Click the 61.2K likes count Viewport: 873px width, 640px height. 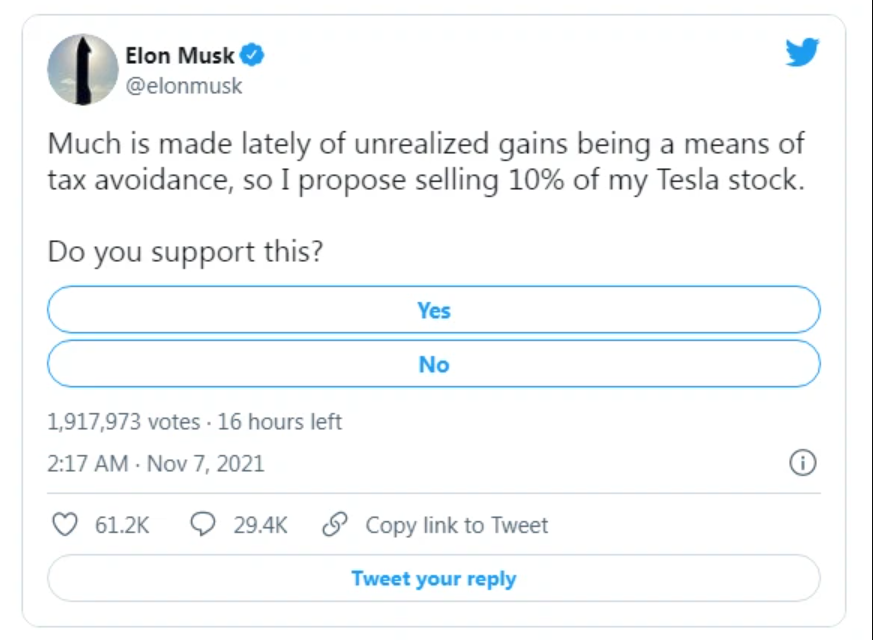122,525
